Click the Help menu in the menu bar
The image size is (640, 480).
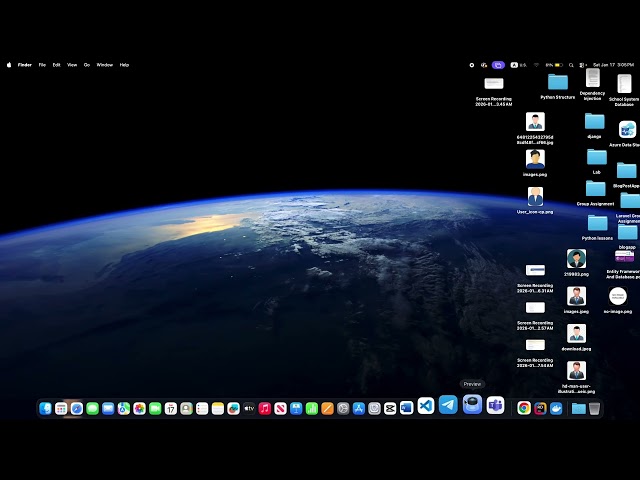click(124, 64)
